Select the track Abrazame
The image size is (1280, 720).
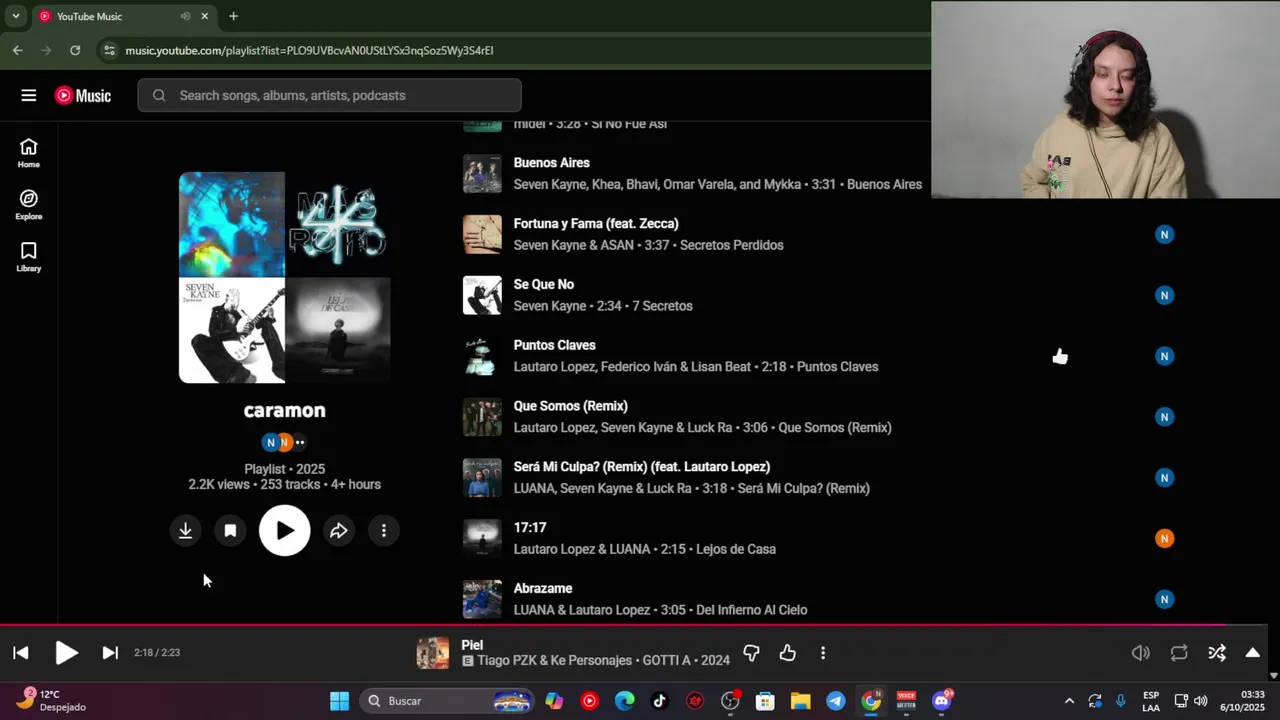(542, 589)
